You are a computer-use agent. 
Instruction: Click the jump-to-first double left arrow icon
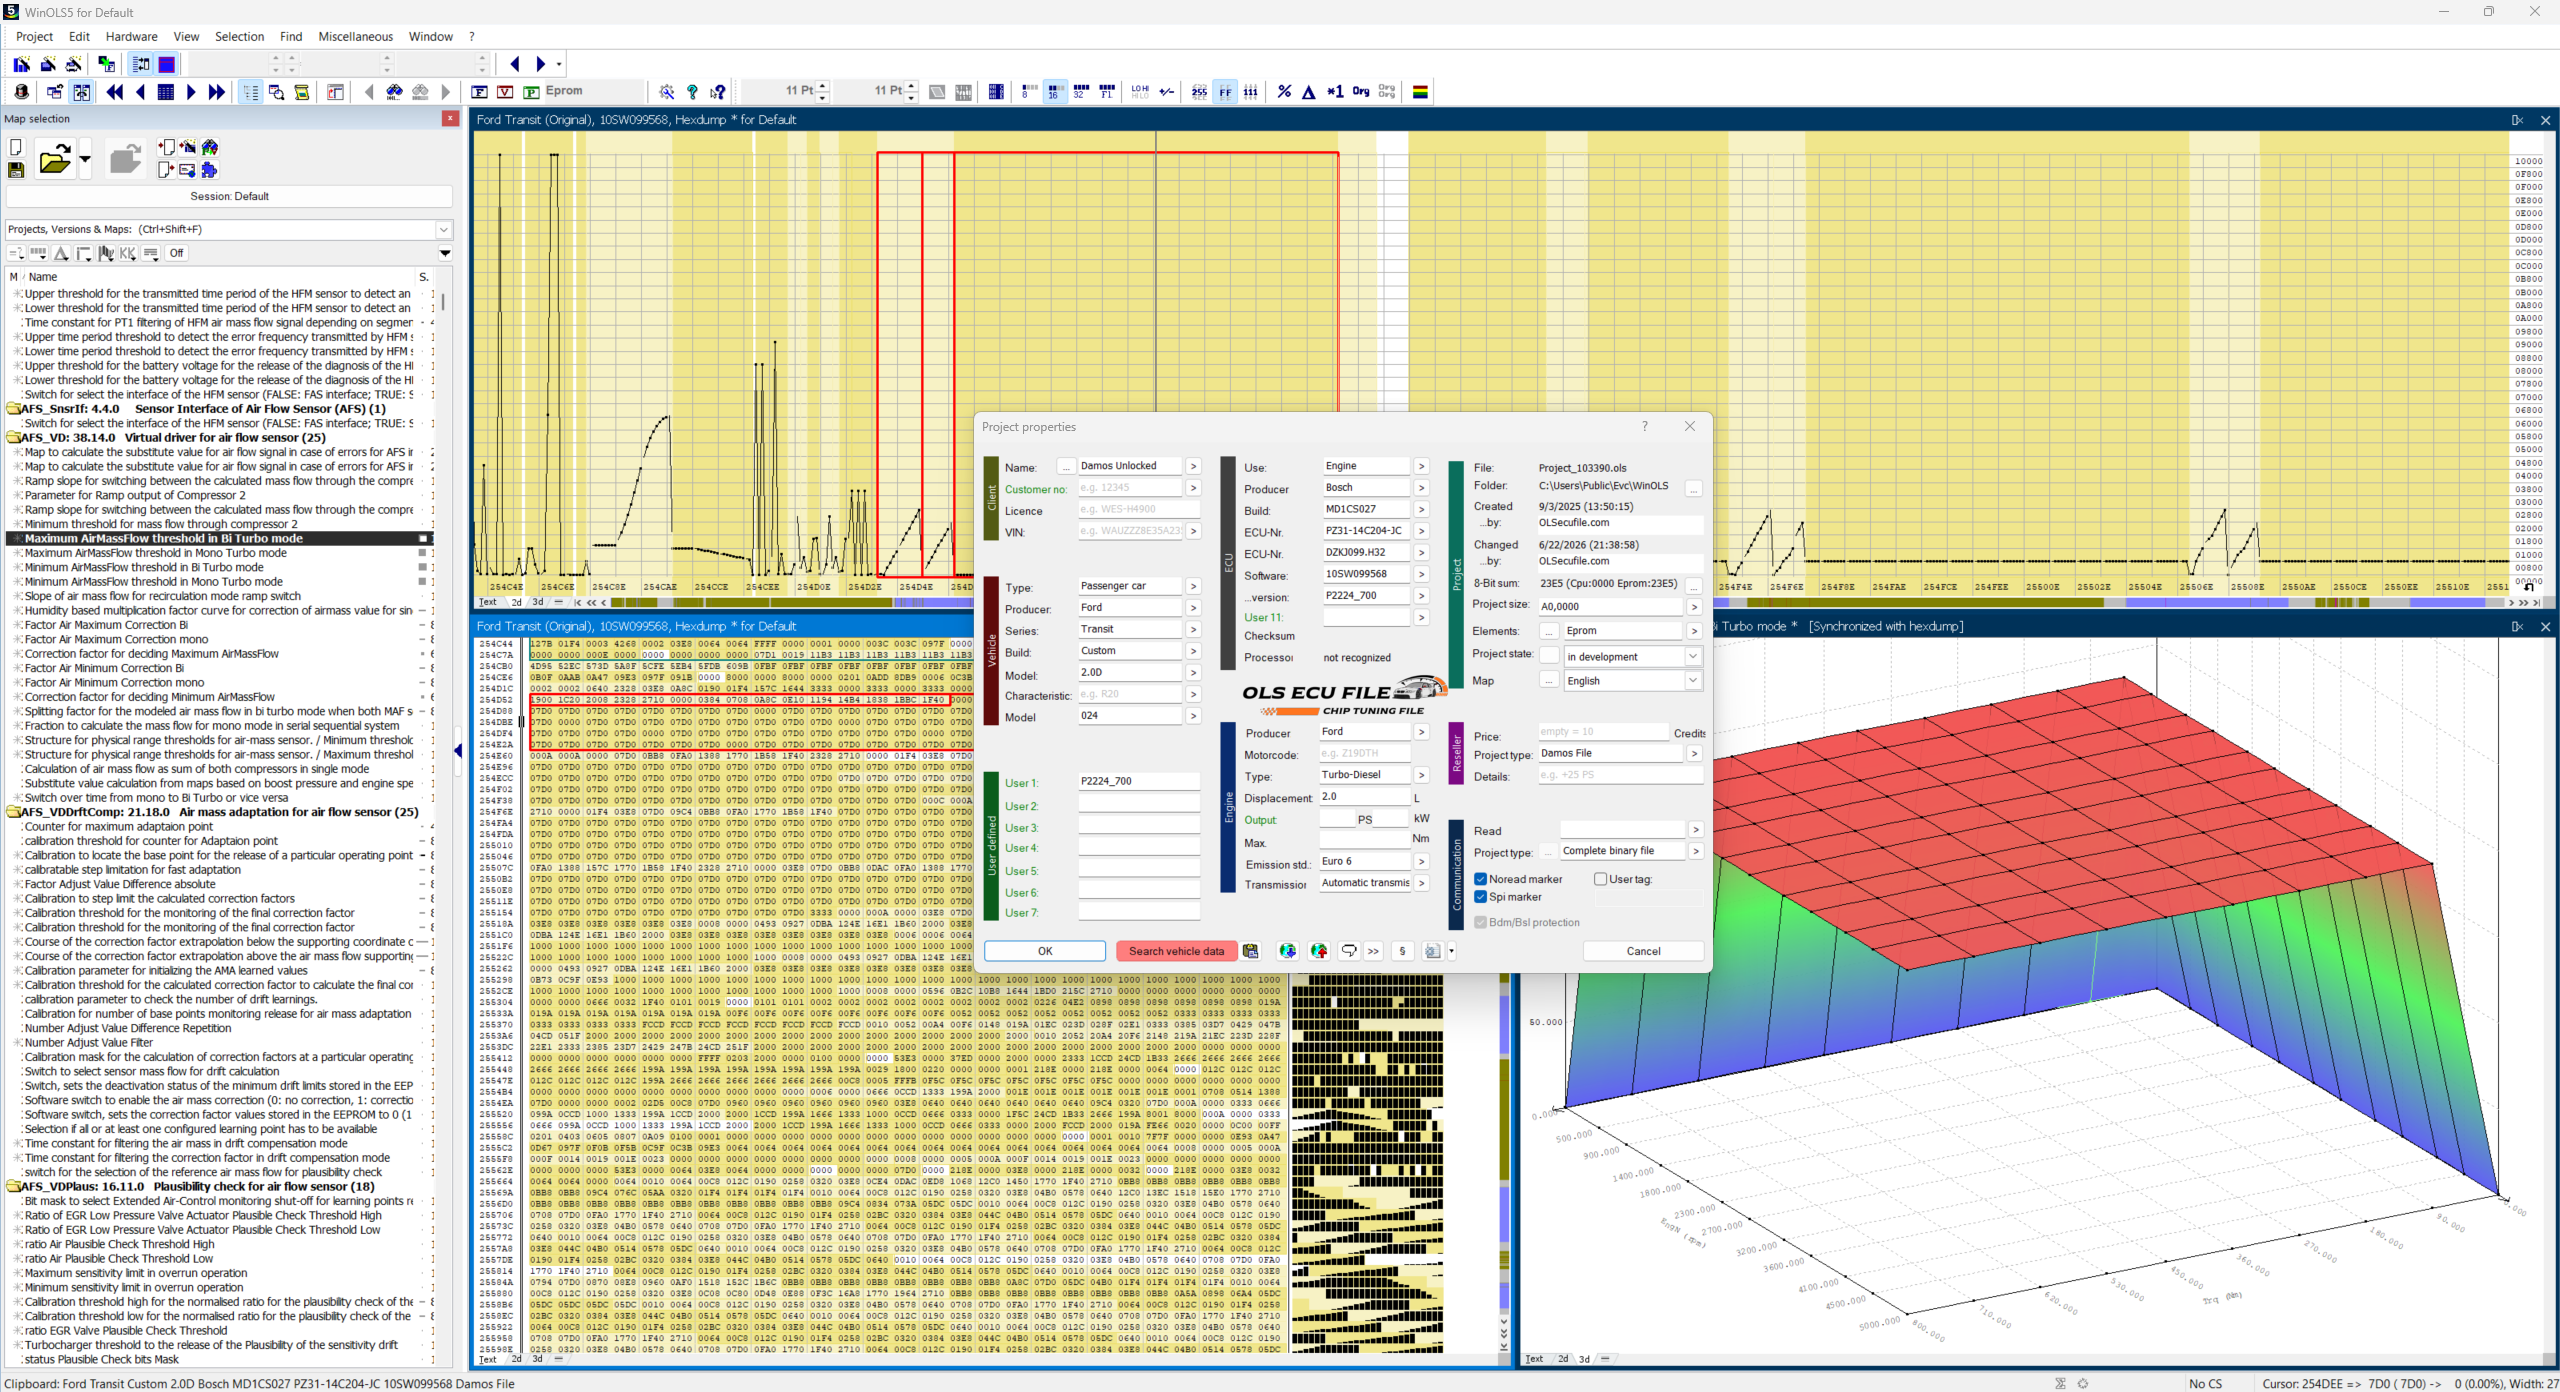click(114, 92)
